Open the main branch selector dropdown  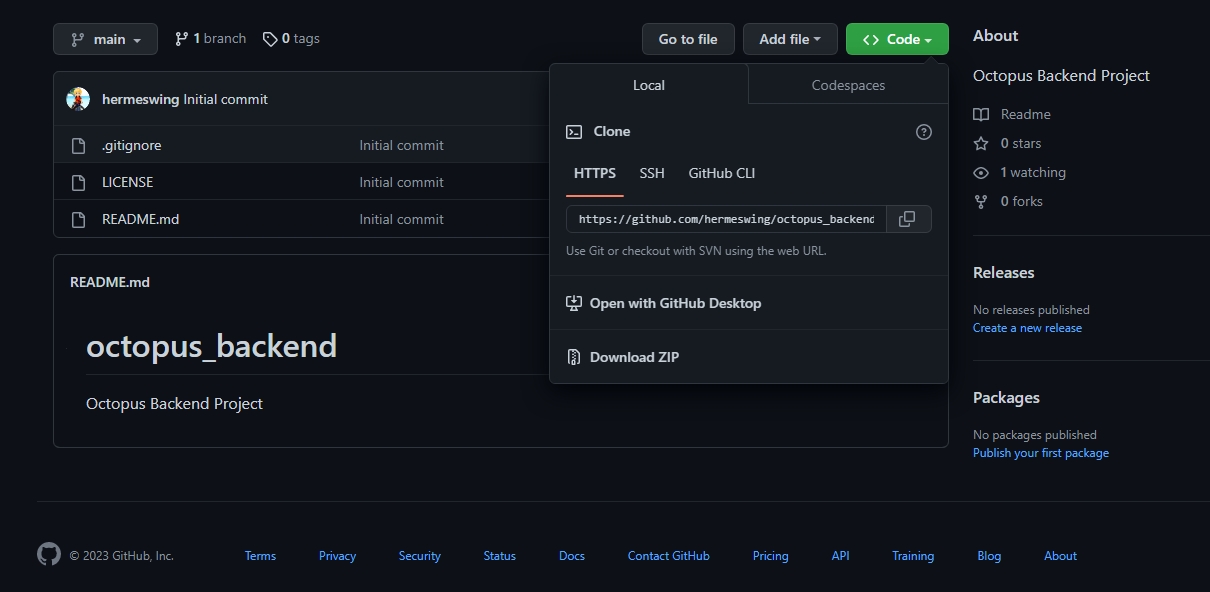click(105, 39)
